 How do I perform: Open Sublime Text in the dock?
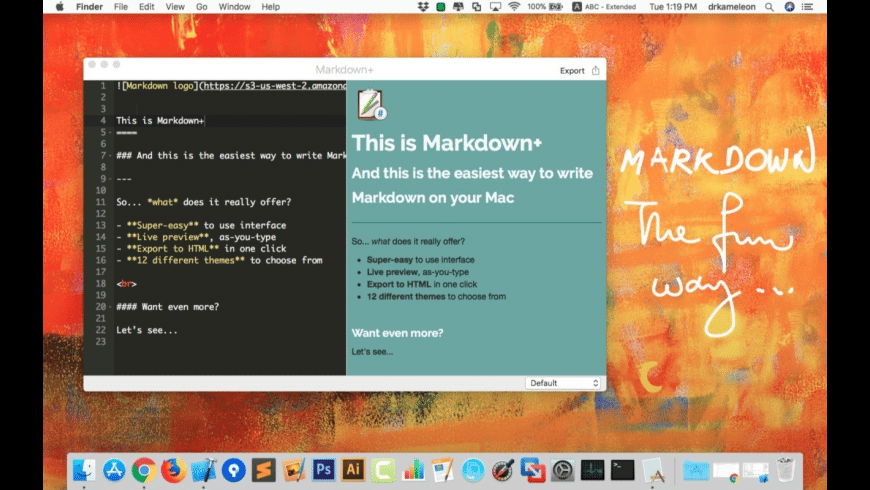[x=264, y=470]
